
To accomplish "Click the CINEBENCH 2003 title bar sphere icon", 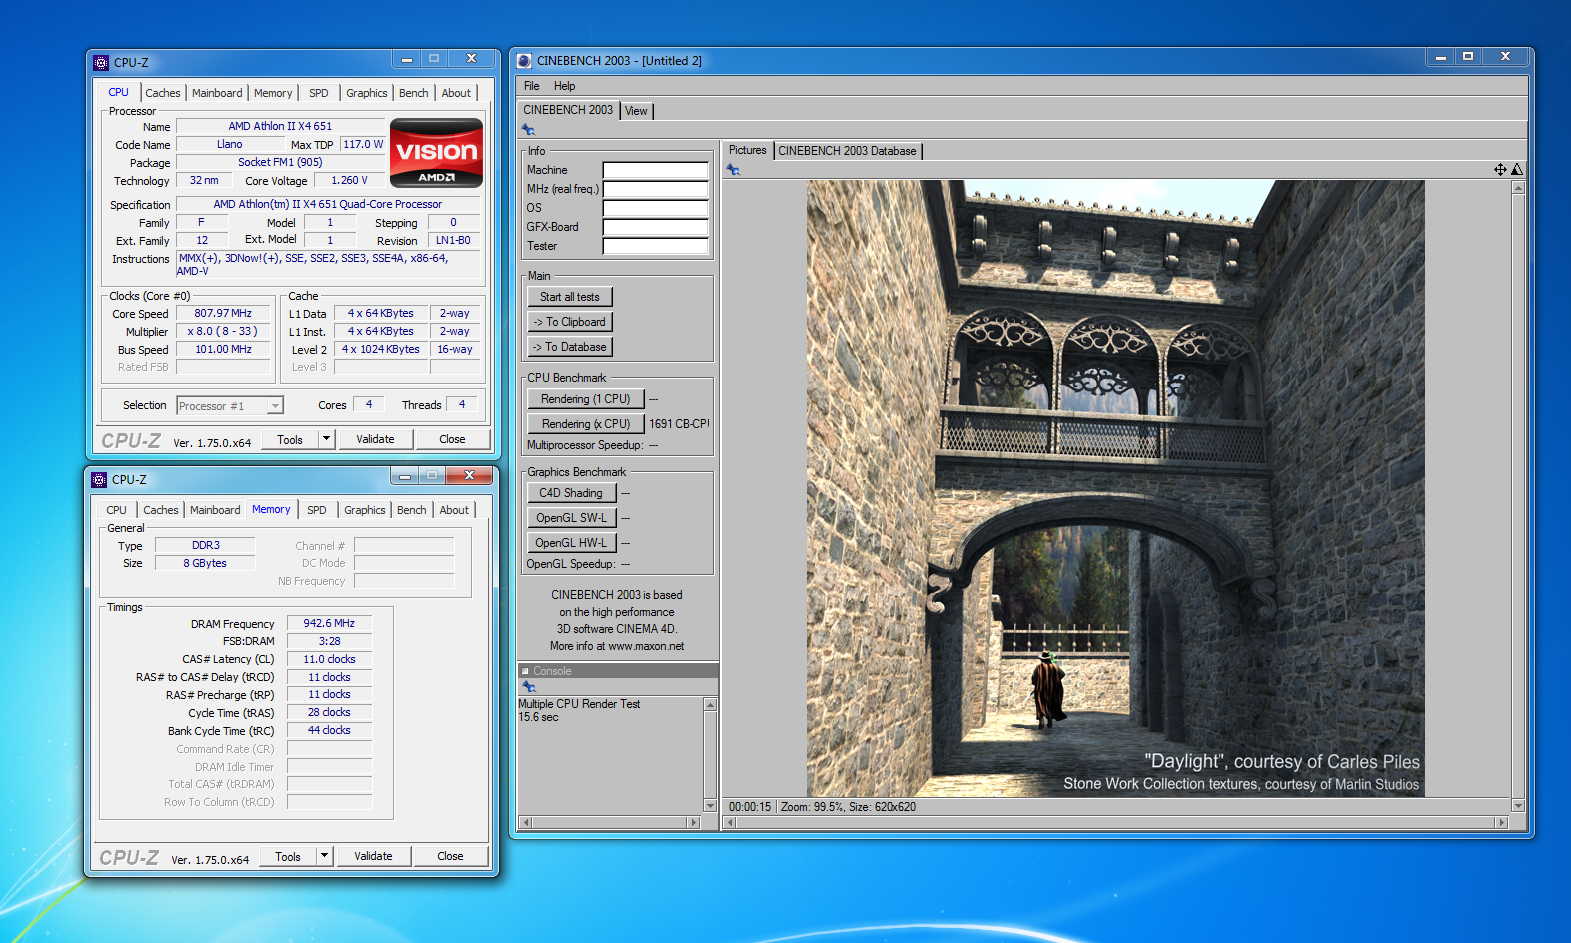I will point(524,61).
